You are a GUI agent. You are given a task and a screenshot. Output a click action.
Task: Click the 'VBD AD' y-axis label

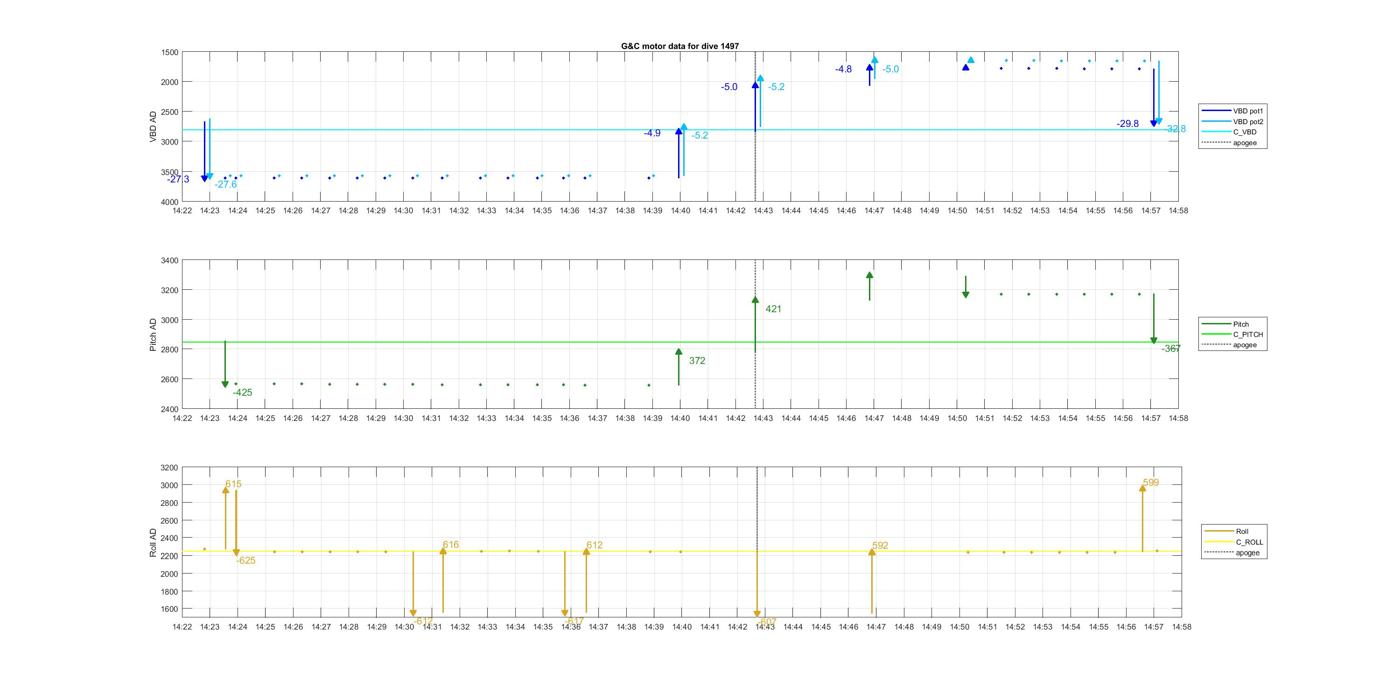click(x=153, y=127)
